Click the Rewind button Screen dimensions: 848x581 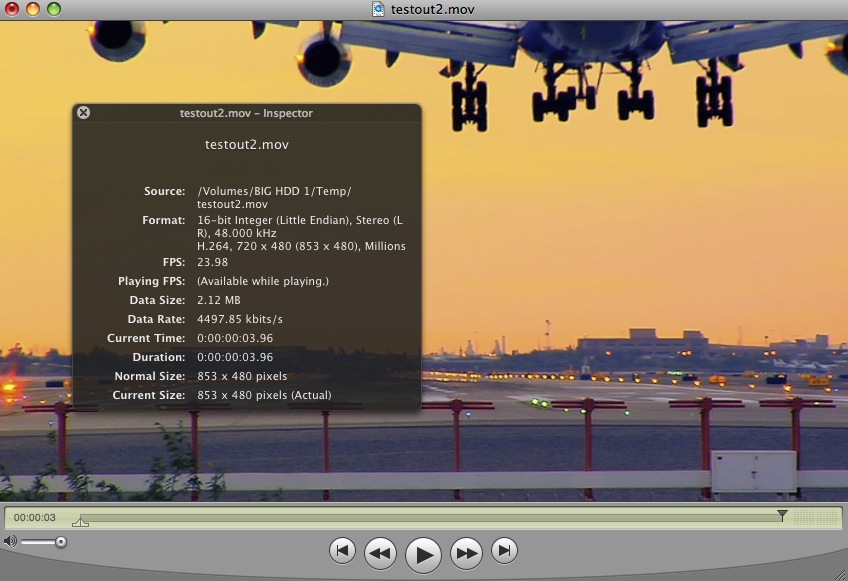click(380, 553)
